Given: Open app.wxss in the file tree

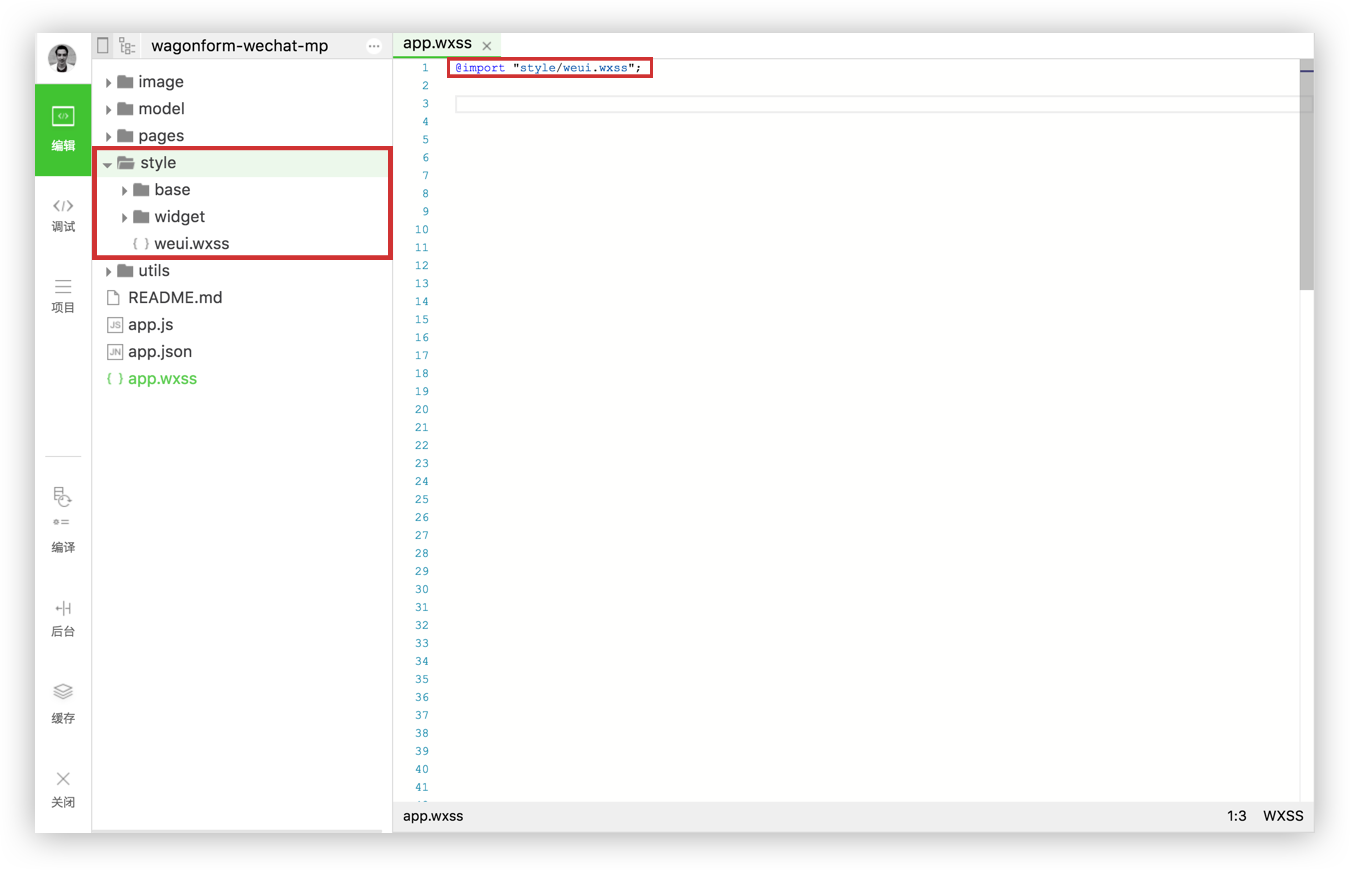Looking at the screenshot, I should coord(162,379).
